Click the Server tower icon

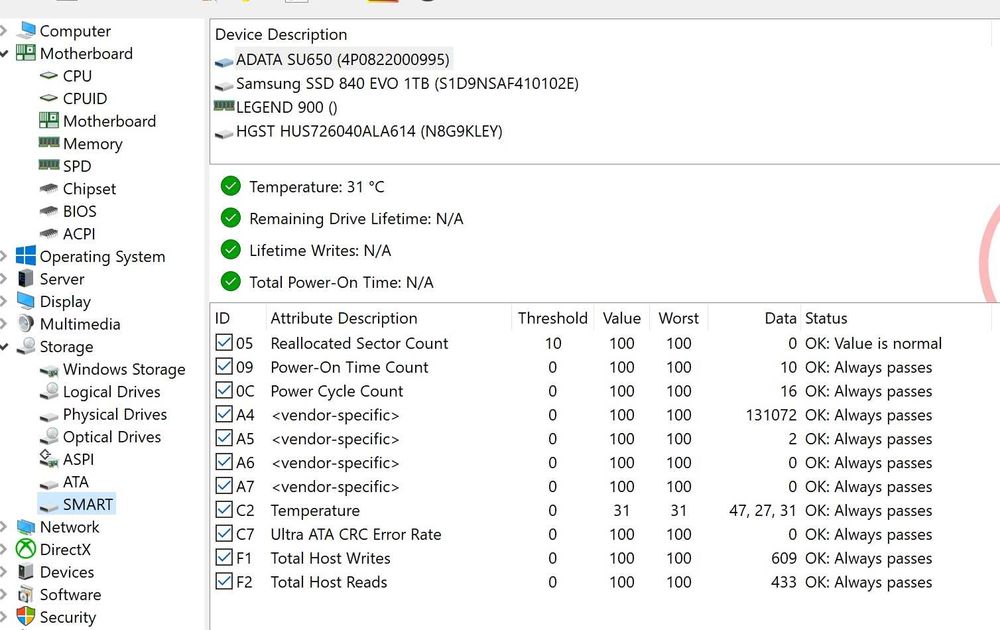(26, 279)
